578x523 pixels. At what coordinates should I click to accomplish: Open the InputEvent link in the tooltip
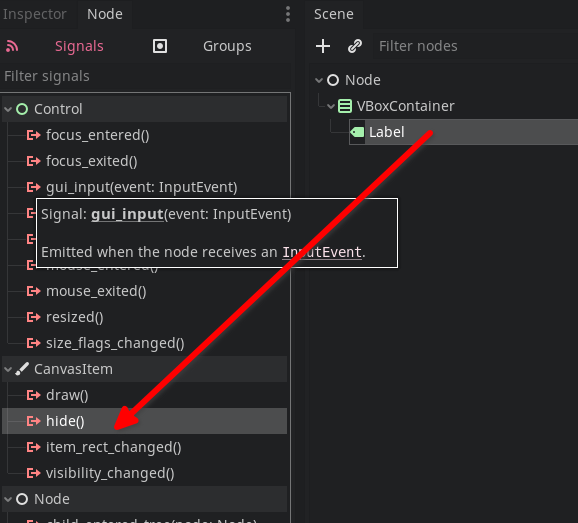click(322, 252)
